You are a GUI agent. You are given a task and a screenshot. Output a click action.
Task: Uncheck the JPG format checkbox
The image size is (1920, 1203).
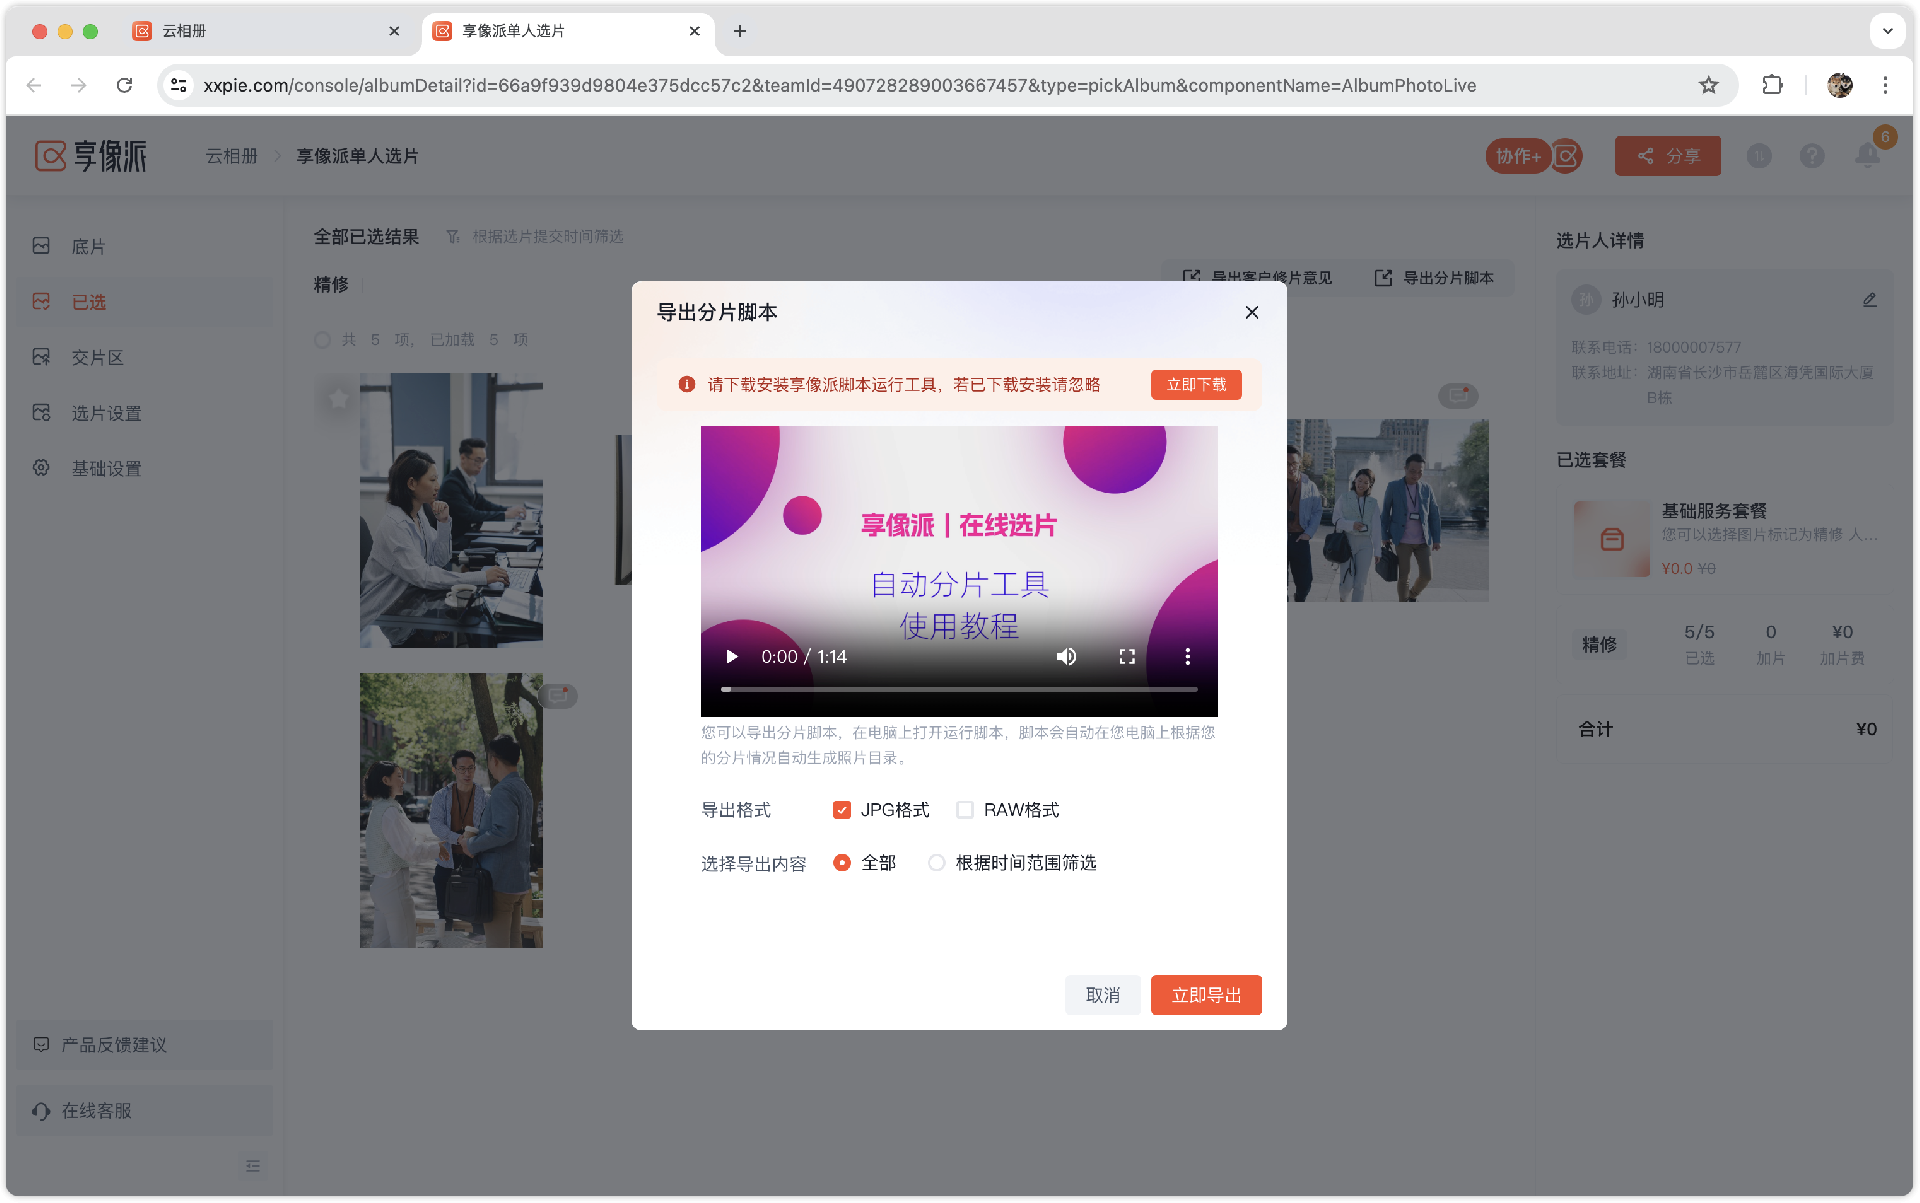(842, 810)
